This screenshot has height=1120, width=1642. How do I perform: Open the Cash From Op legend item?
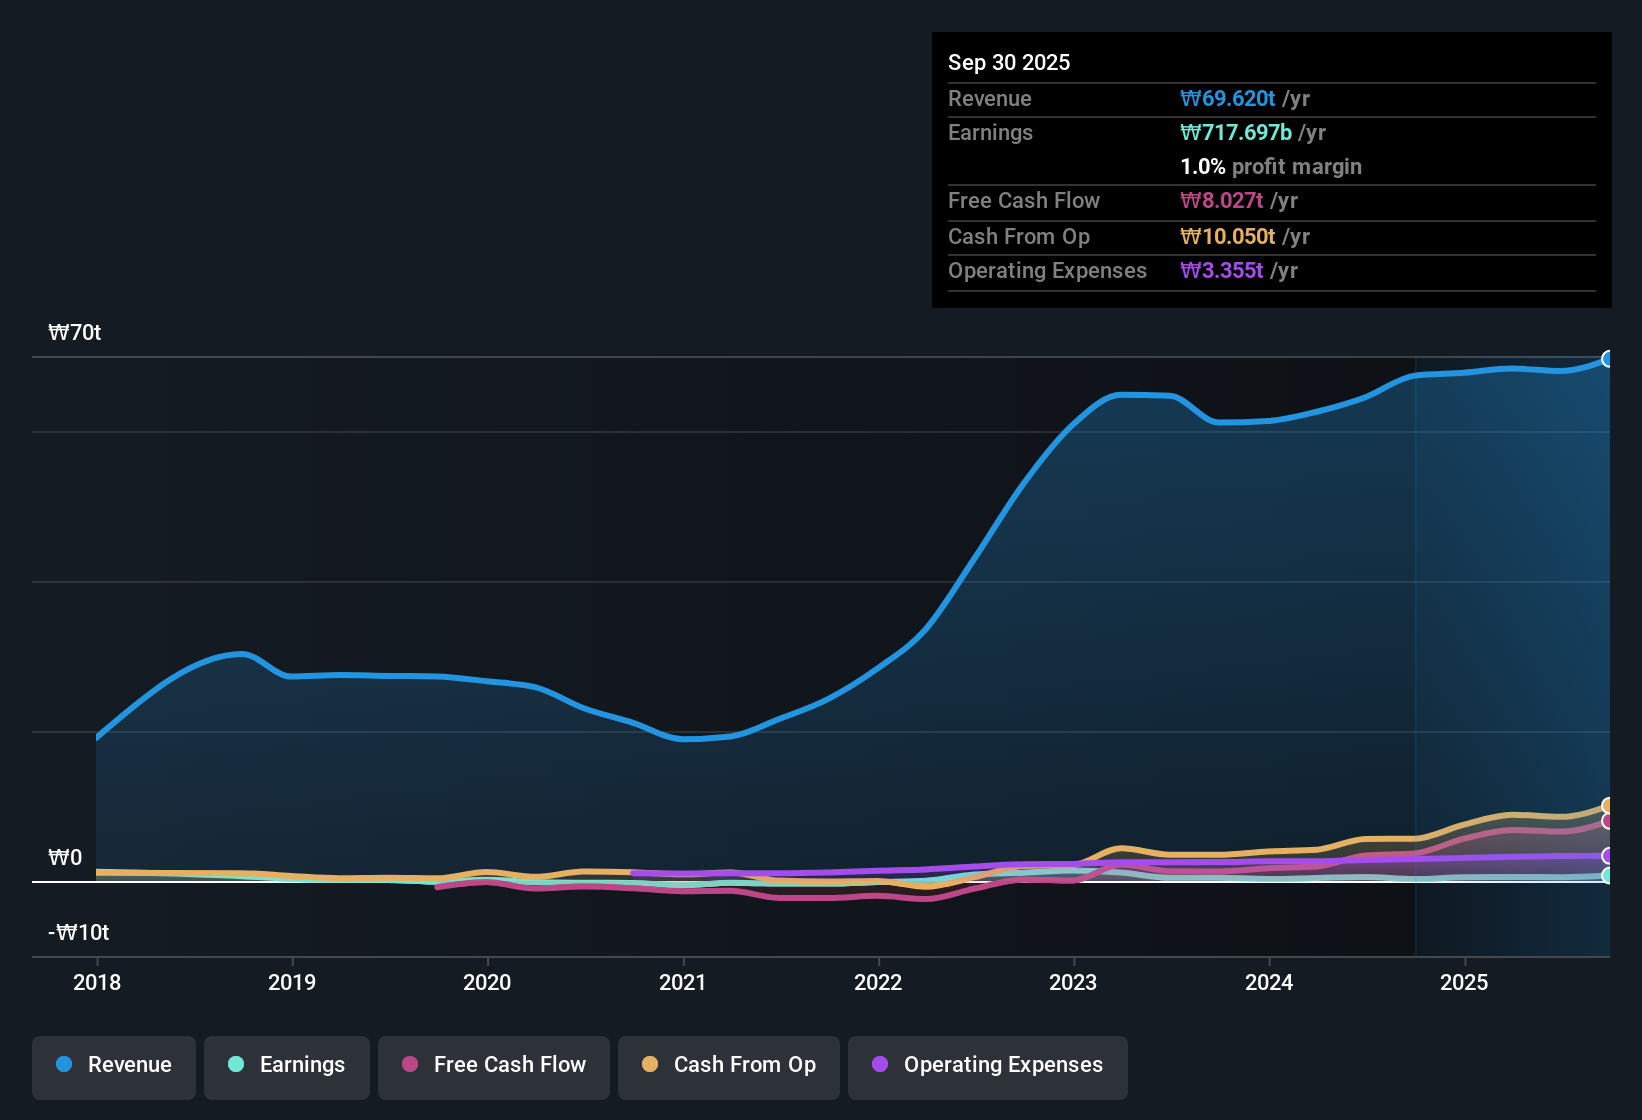pos(728,1066)
